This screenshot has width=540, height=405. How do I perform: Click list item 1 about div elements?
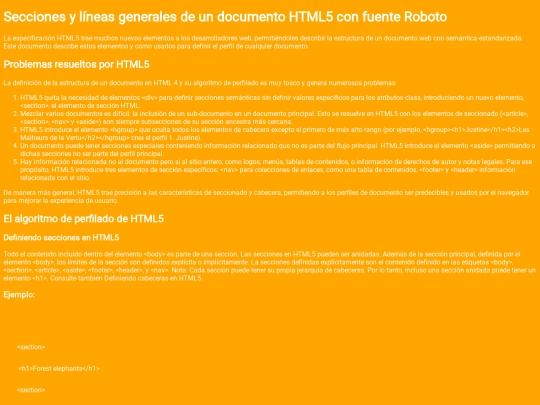(272, 102)
